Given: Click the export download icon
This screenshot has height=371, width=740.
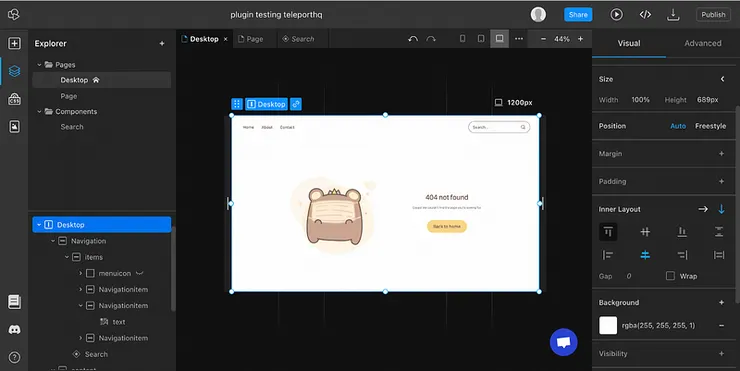Looking at the screenshot, I should coord(673,15).
